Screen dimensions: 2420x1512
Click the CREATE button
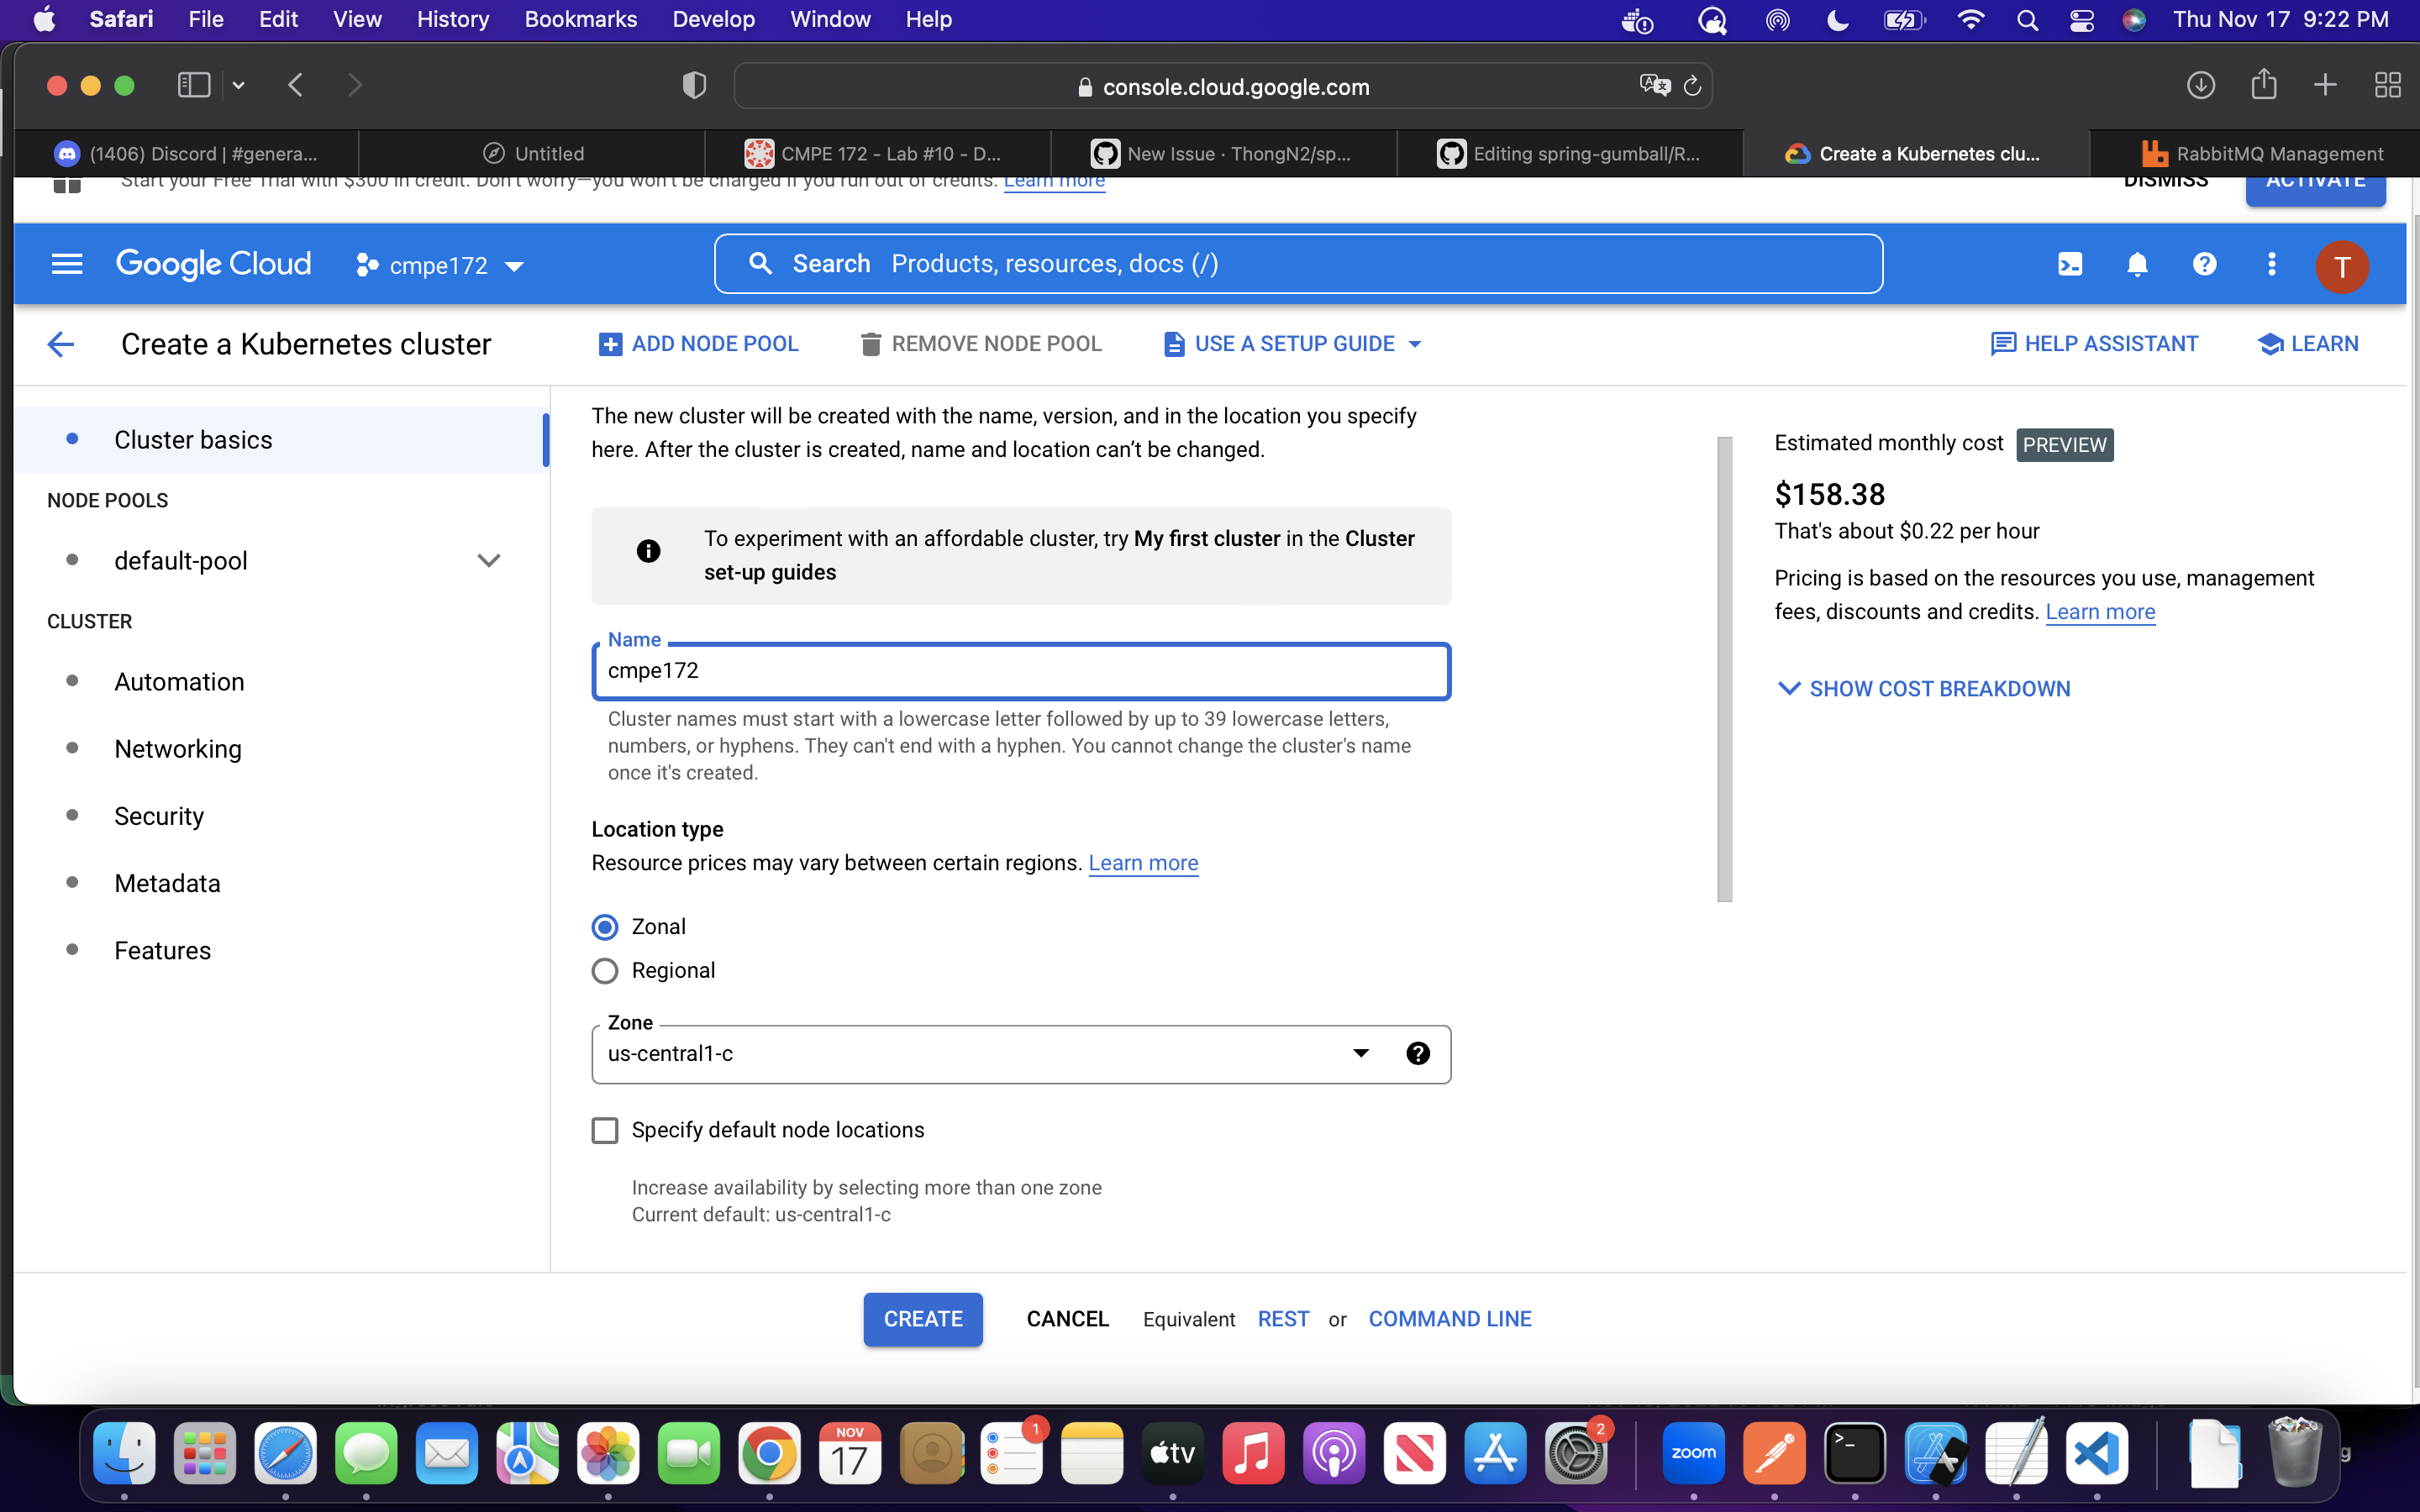click(922, 1319)
